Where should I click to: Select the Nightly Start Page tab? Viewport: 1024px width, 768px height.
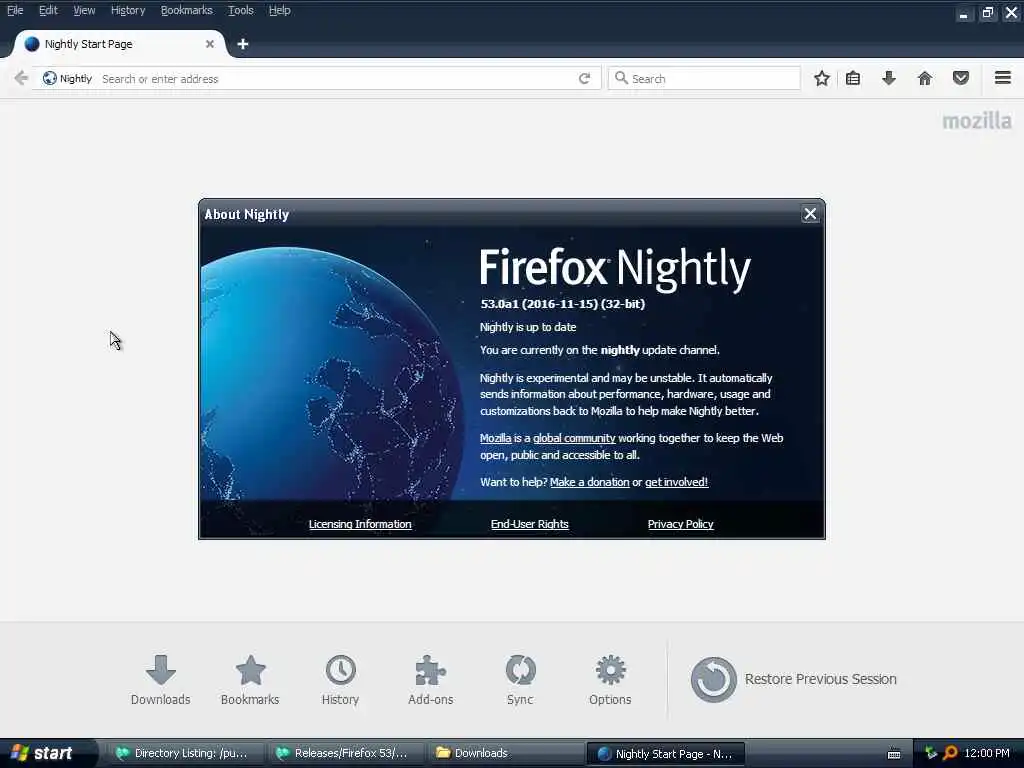pyautogui.click(x=120, y=44)
